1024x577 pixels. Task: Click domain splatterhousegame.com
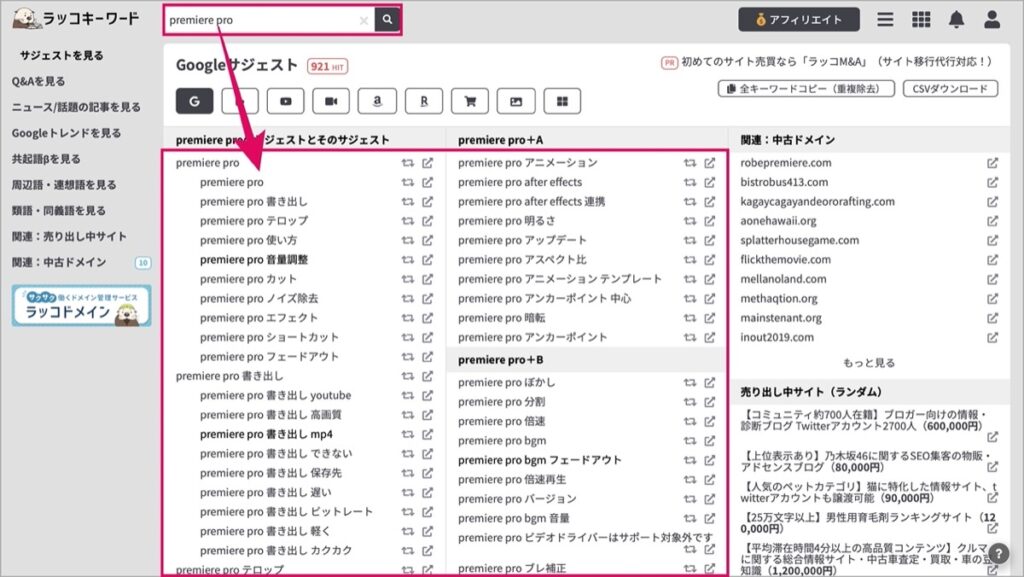click(799, 240)
